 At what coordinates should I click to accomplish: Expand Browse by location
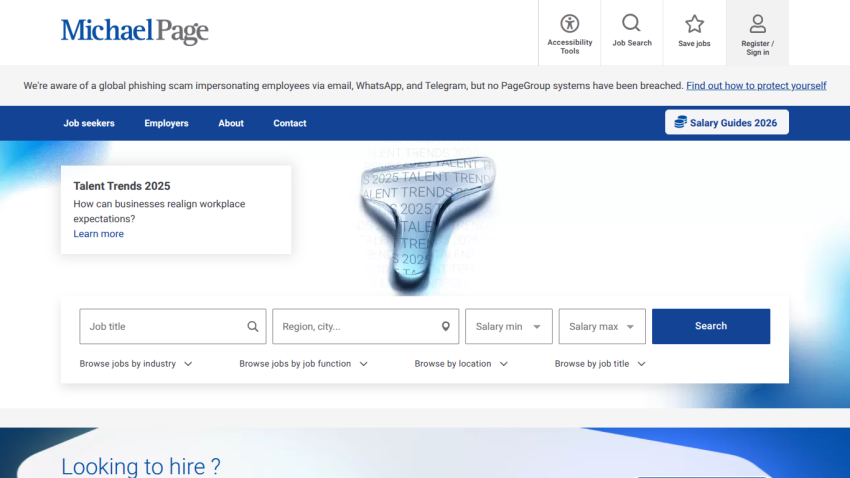(461, 364)
